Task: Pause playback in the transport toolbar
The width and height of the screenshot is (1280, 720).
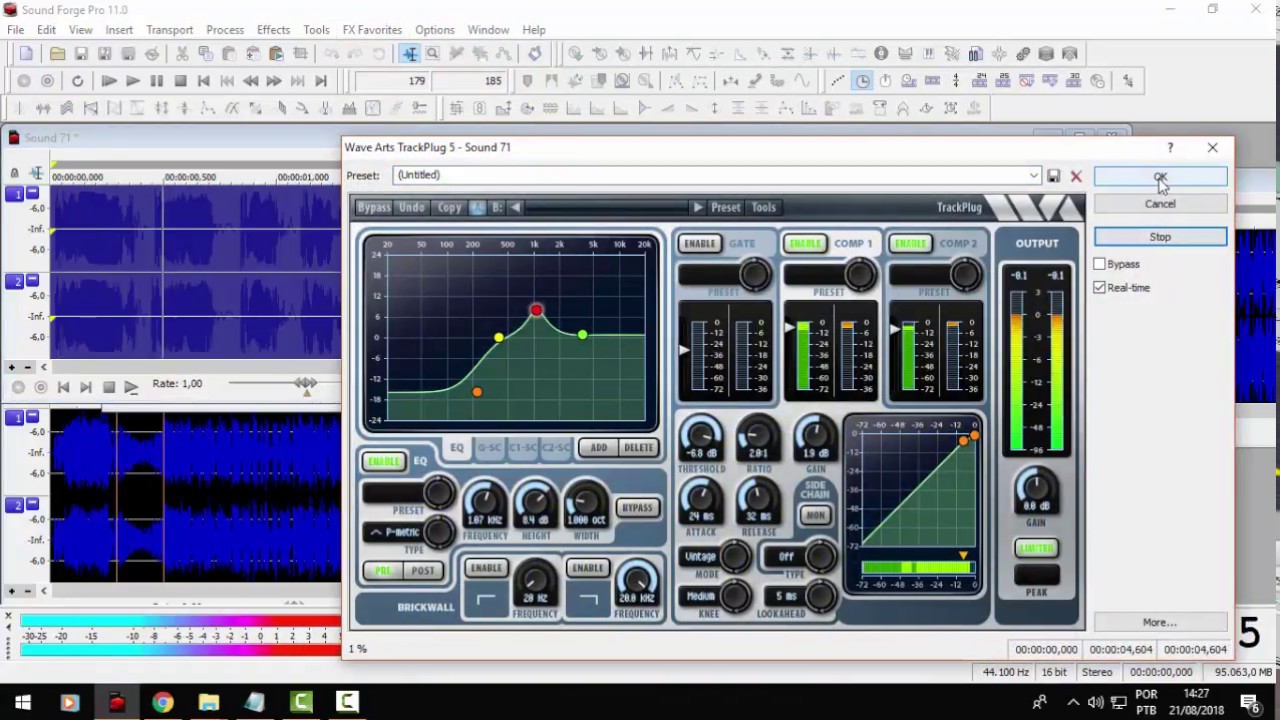Action: tap(157, 81)
